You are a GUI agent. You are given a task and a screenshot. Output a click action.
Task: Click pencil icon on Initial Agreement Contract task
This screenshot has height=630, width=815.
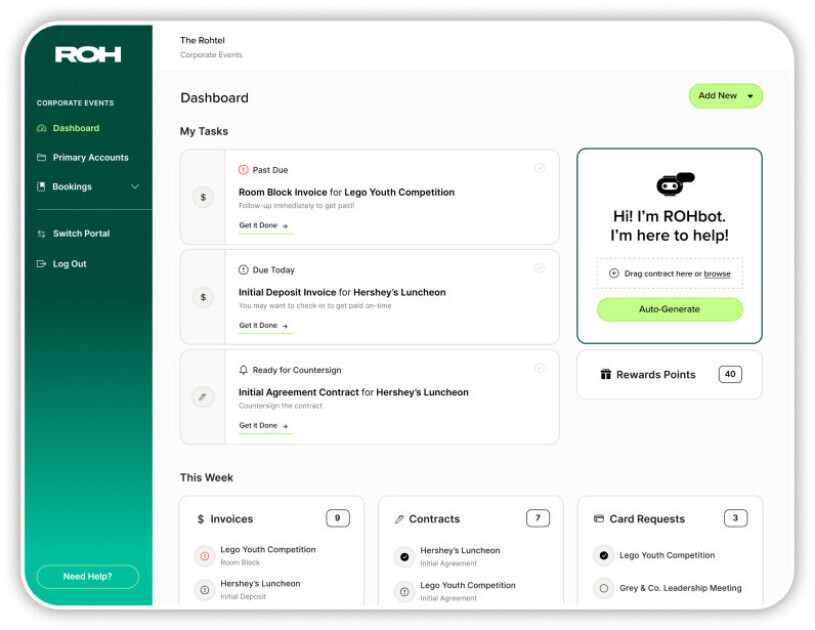(x=203, y=397)
